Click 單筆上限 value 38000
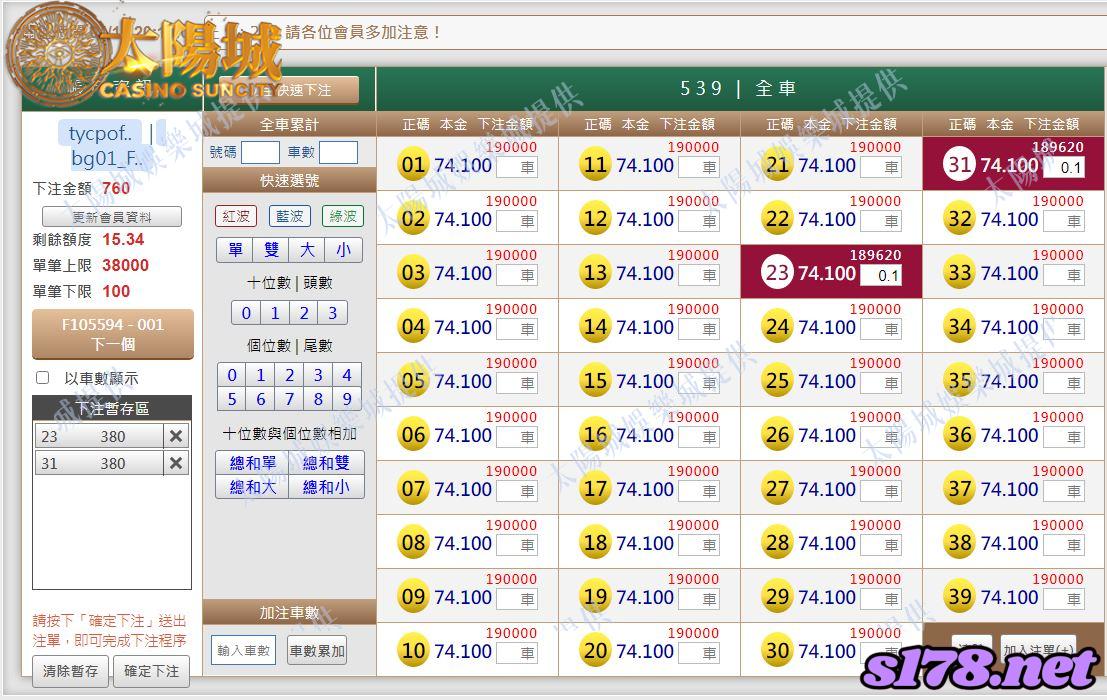 [125, 265]
